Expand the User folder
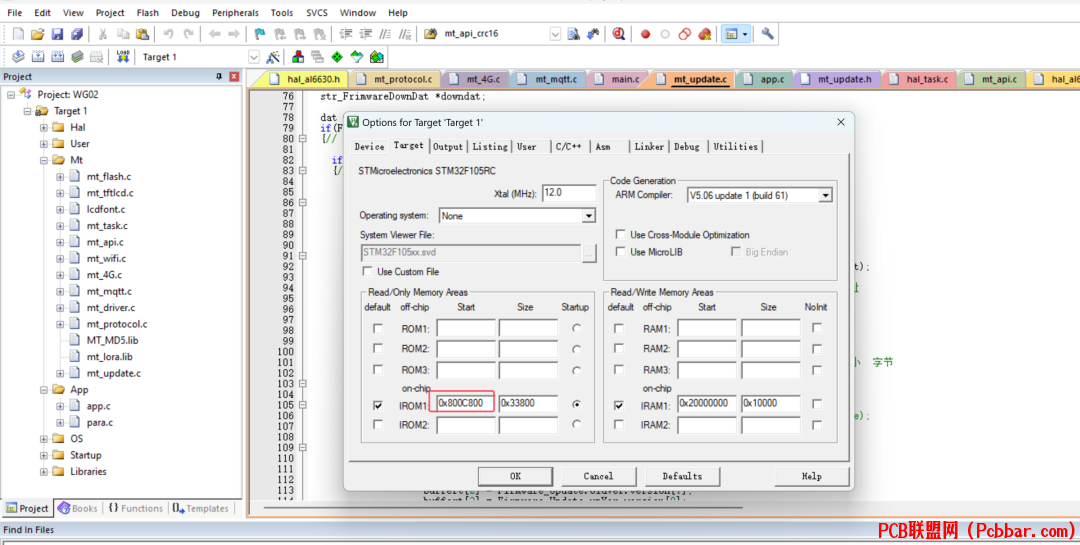 (x=43, y=144)
